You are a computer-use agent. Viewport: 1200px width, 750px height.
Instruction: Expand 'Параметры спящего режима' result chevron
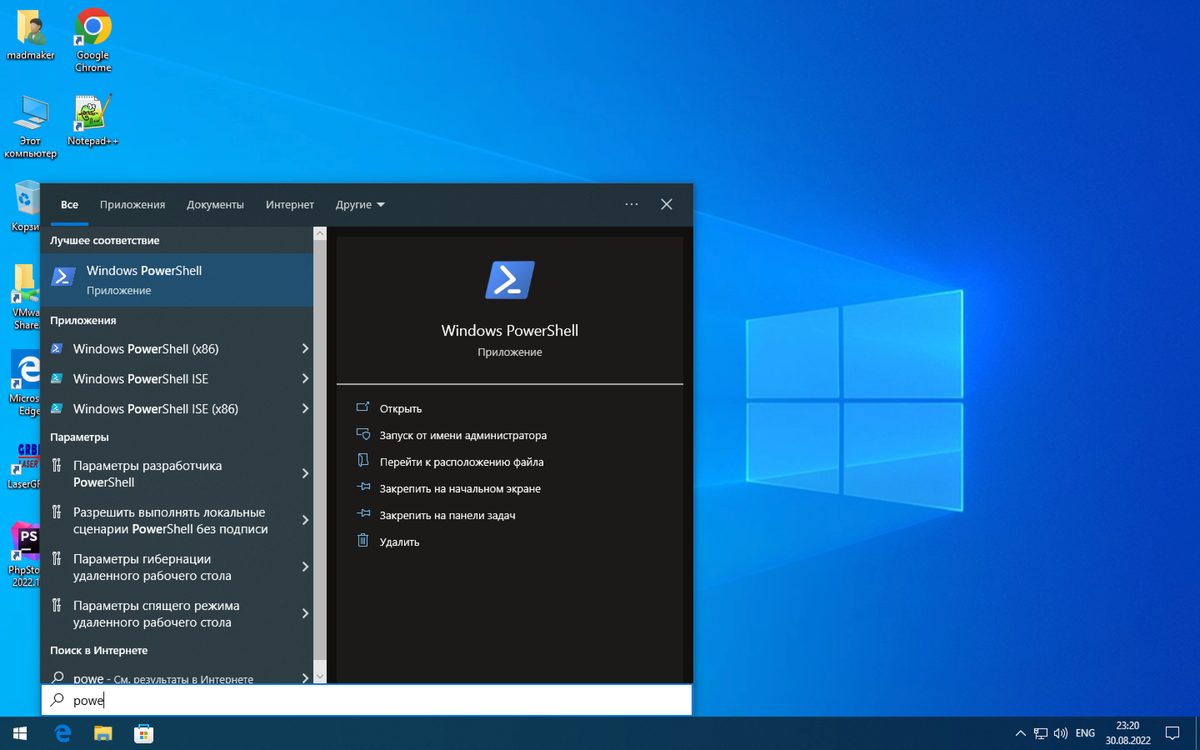click(305, 613)
